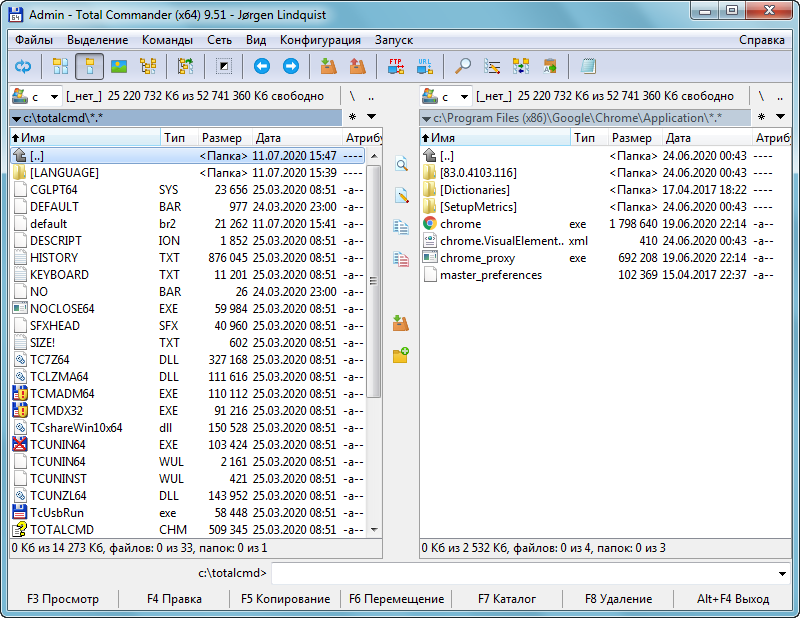Click the pack icon in middle bar

click(401, 323)
